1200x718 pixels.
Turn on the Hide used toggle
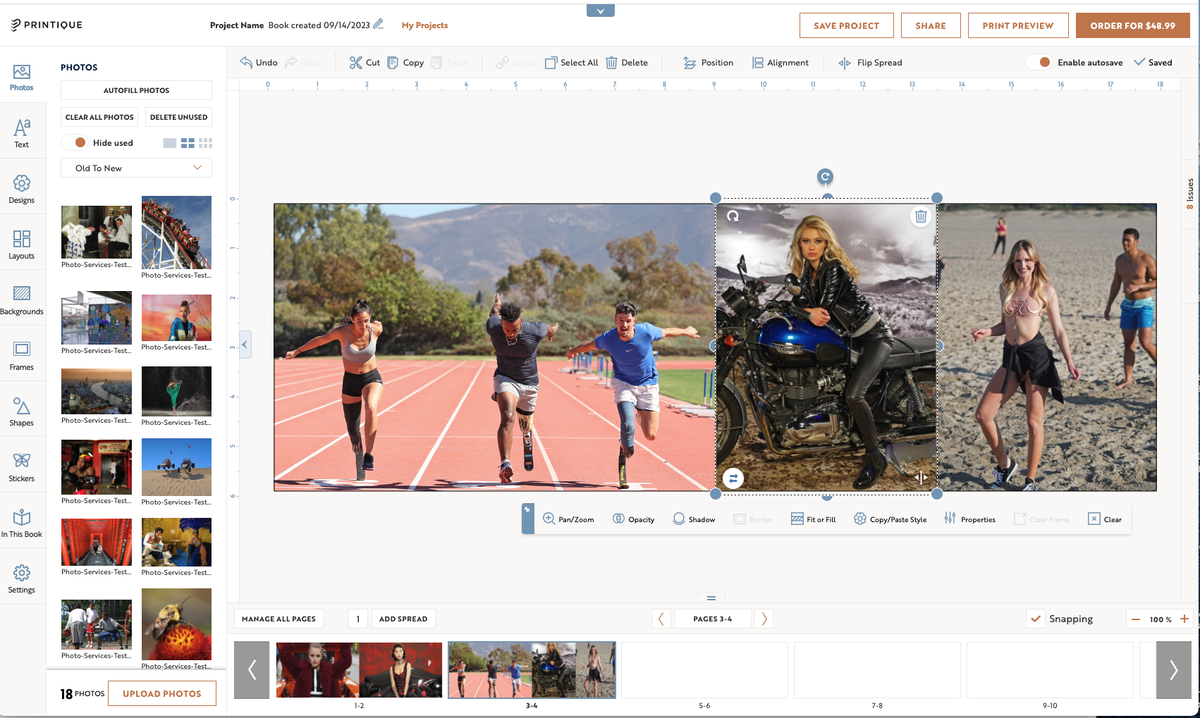point(82,142)
